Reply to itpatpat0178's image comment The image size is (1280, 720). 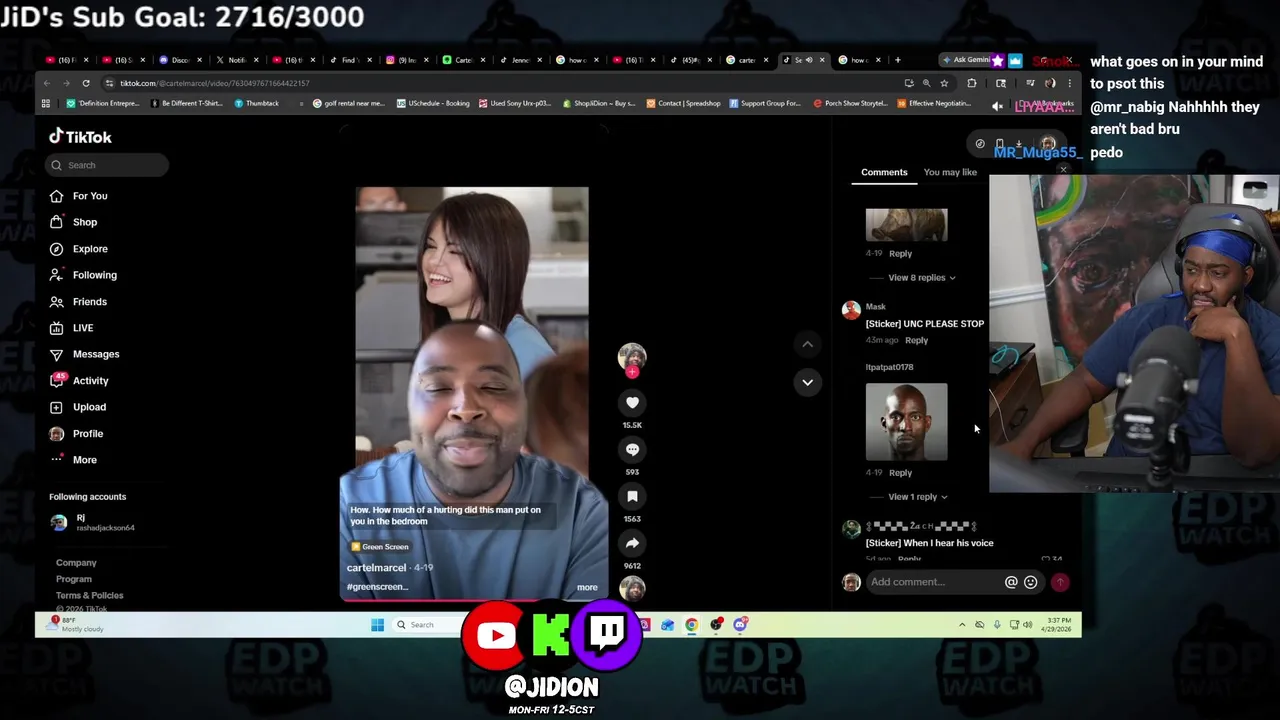900,473
